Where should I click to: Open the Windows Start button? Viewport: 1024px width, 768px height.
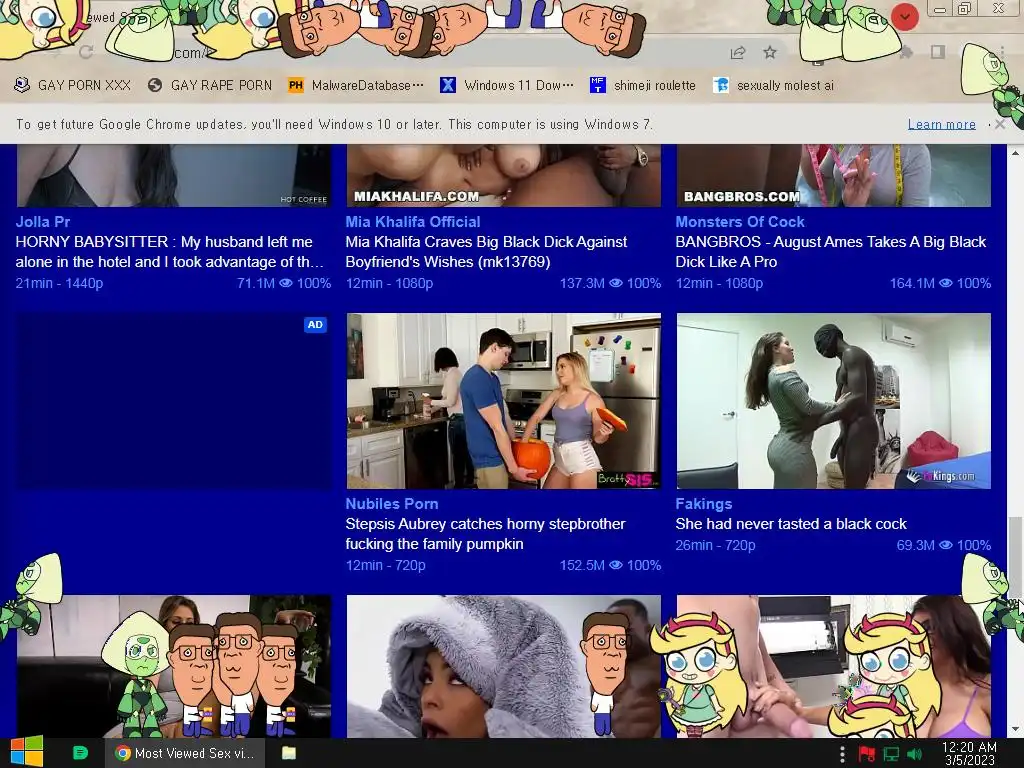pyautogui.click(x=27, y=752)
